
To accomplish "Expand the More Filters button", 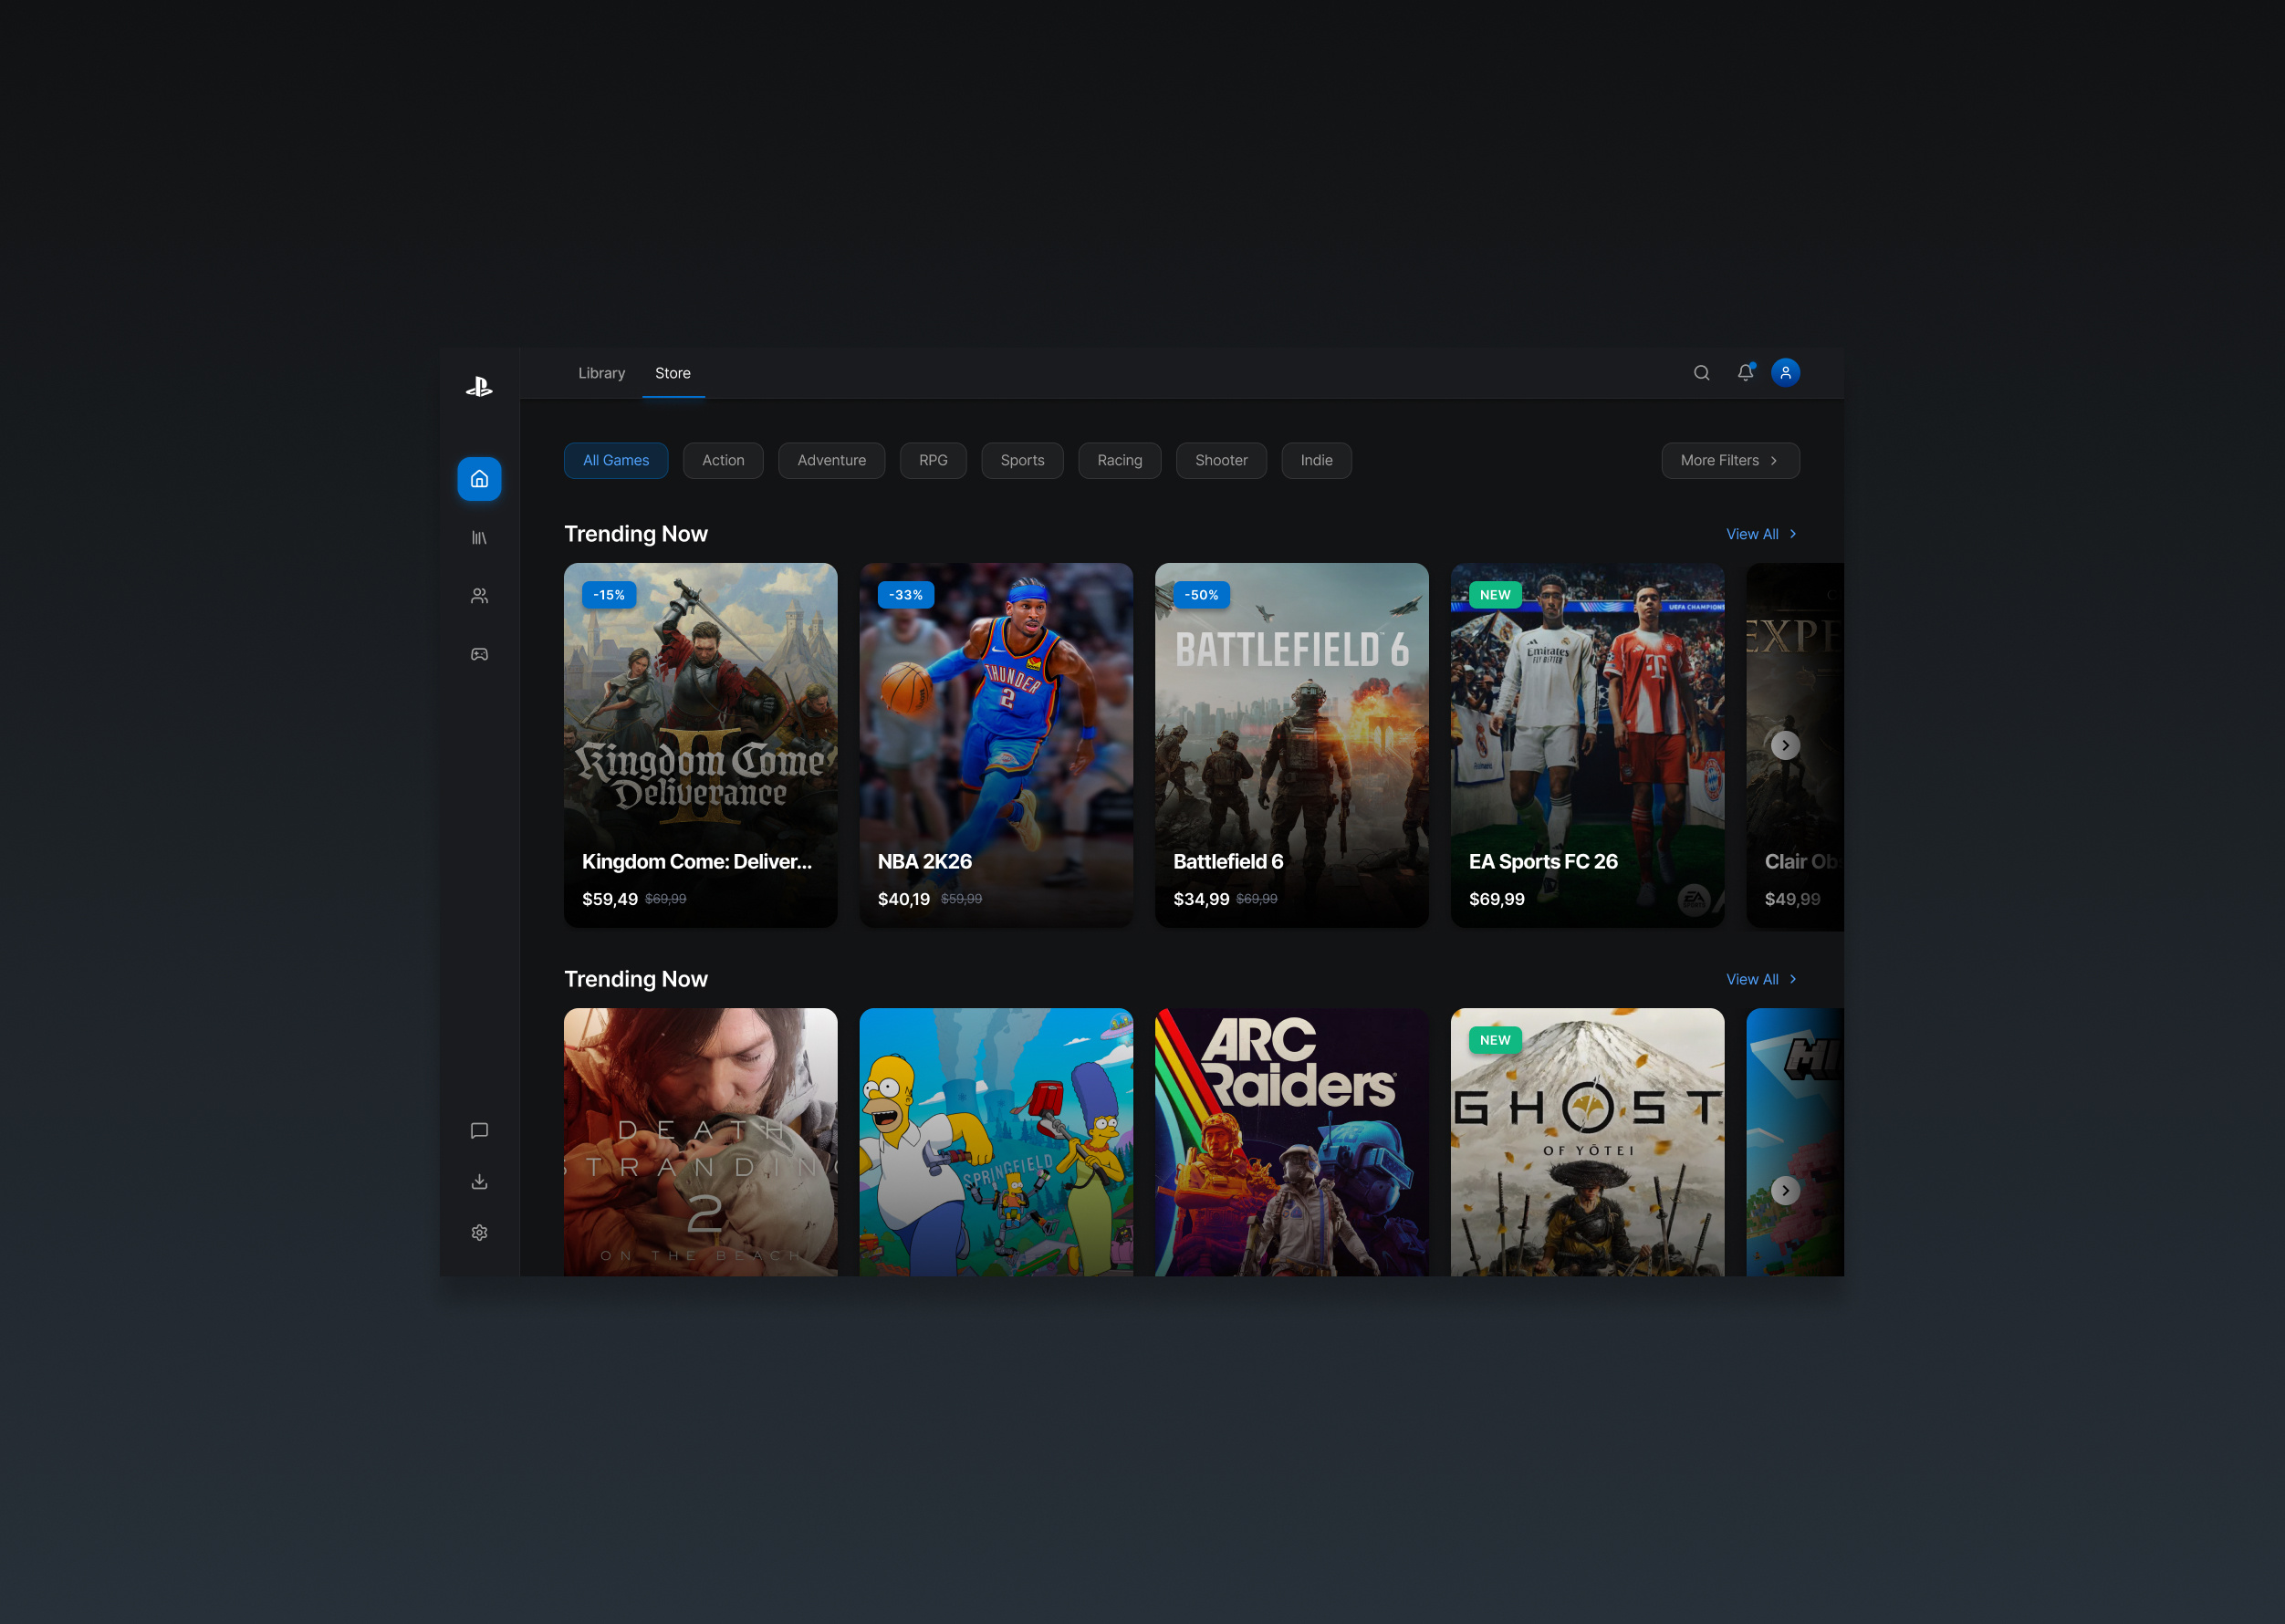I will click(1730, 461).
